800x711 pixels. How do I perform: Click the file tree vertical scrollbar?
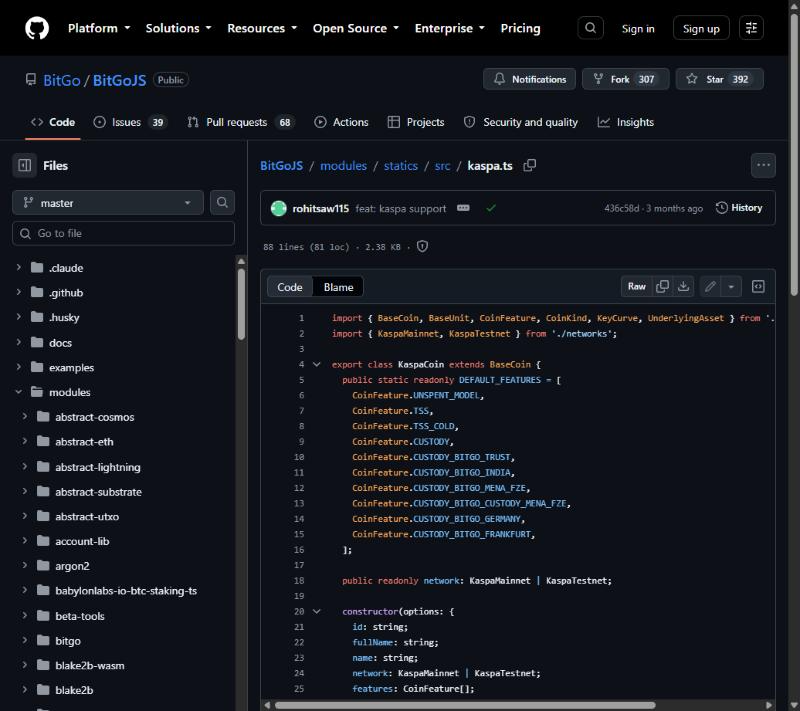click(241, 304)
